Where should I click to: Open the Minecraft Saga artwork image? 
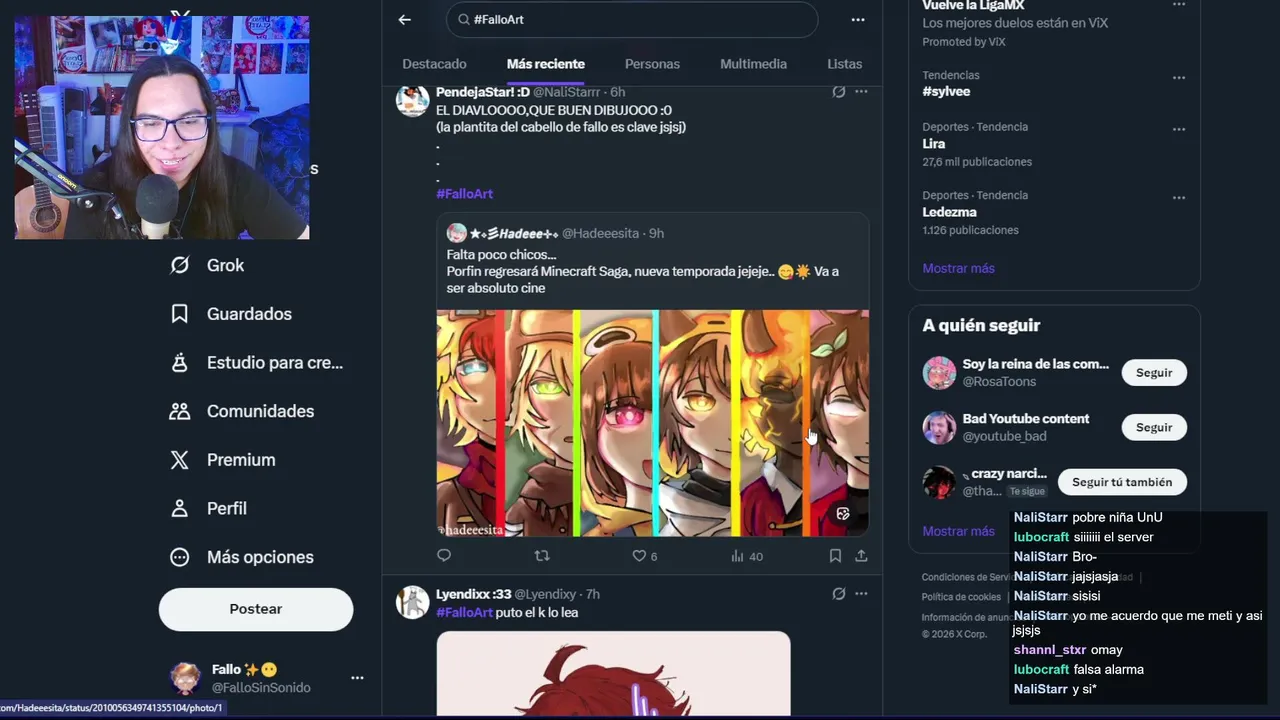pyautogui.click(x=652, y=423)
